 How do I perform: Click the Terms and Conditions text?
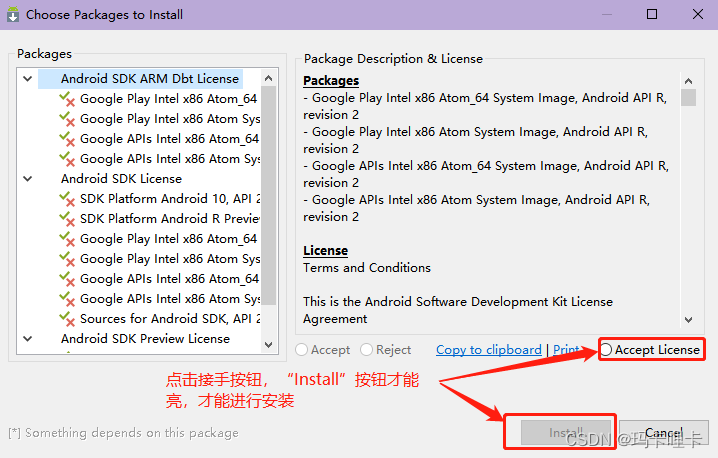tap(367, 268)
